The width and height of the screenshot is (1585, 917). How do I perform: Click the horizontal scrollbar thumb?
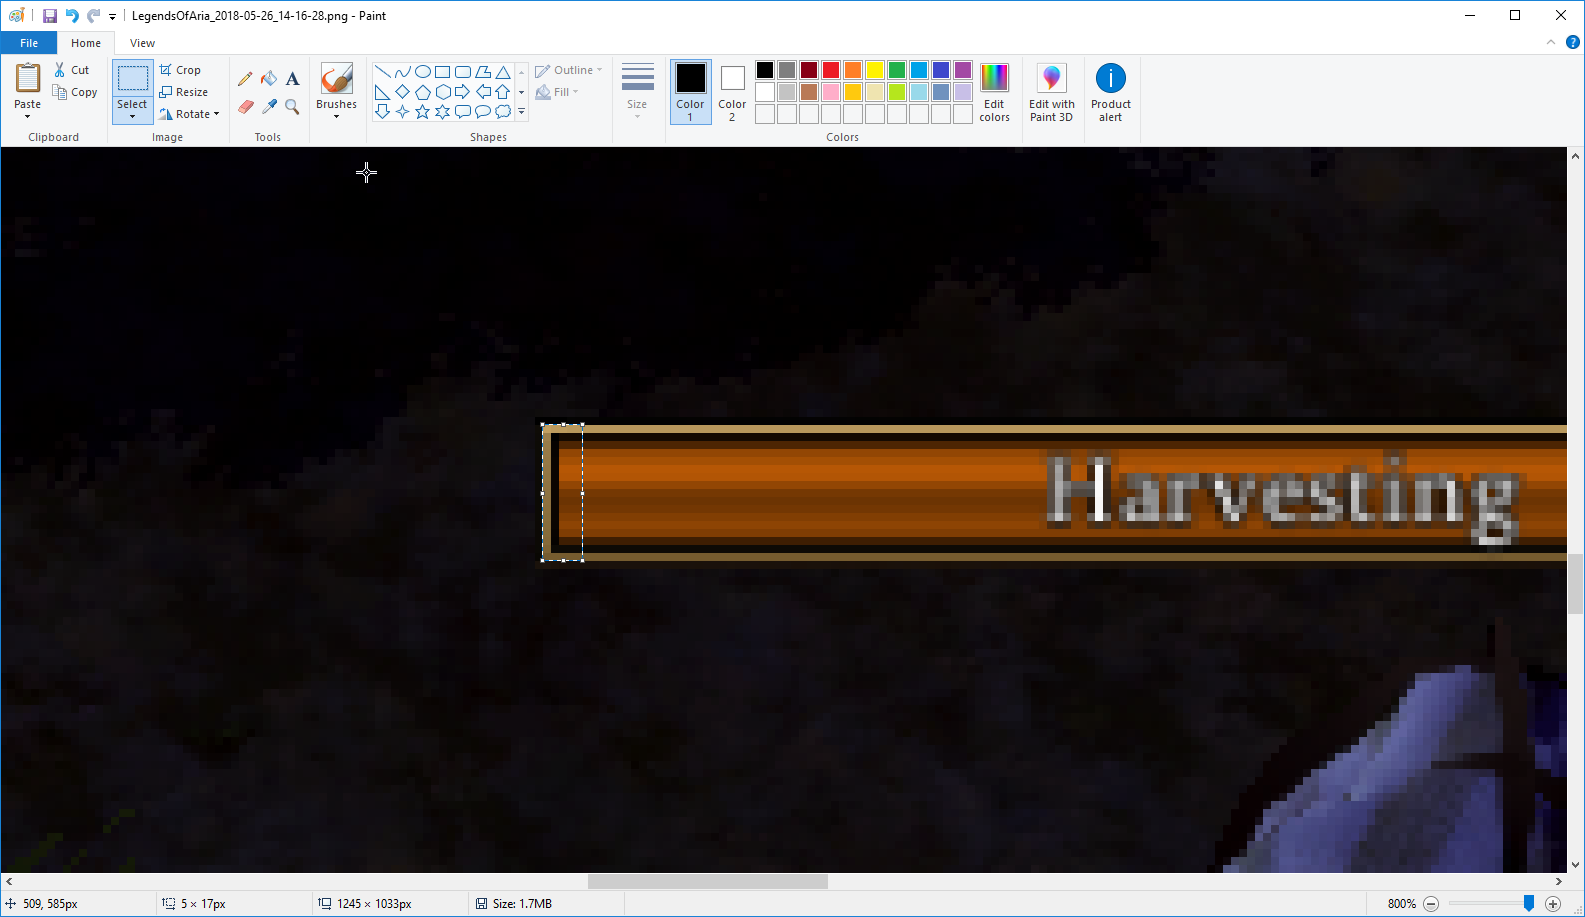(708, 882)
